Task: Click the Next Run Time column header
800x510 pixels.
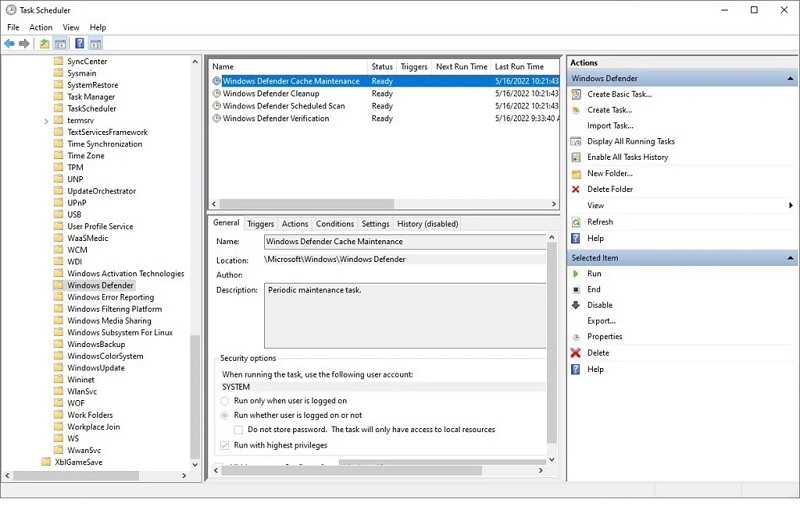Action: click(461, 67)
